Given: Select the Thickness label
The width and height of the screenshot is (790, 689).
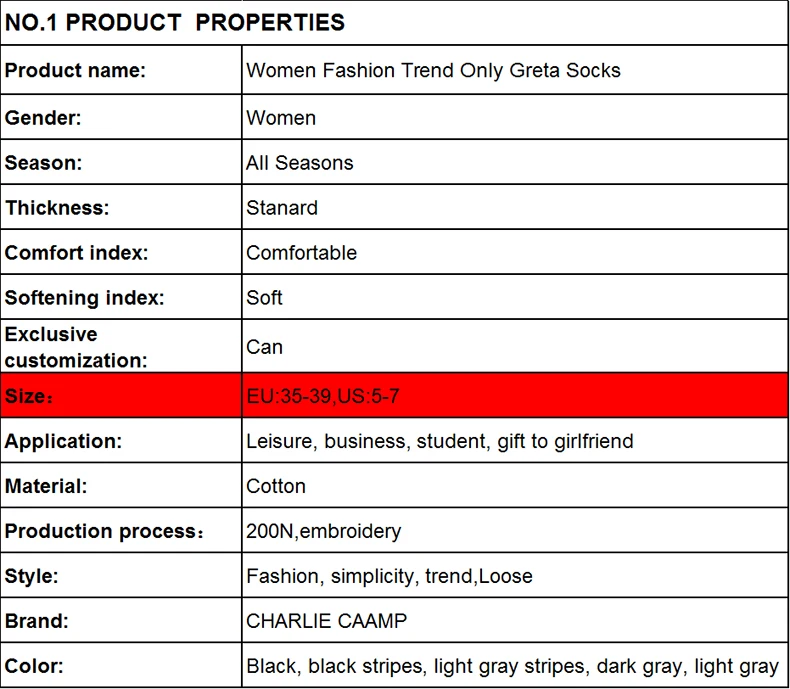Looking at the screenshot, I should click(x=57, y=208).
